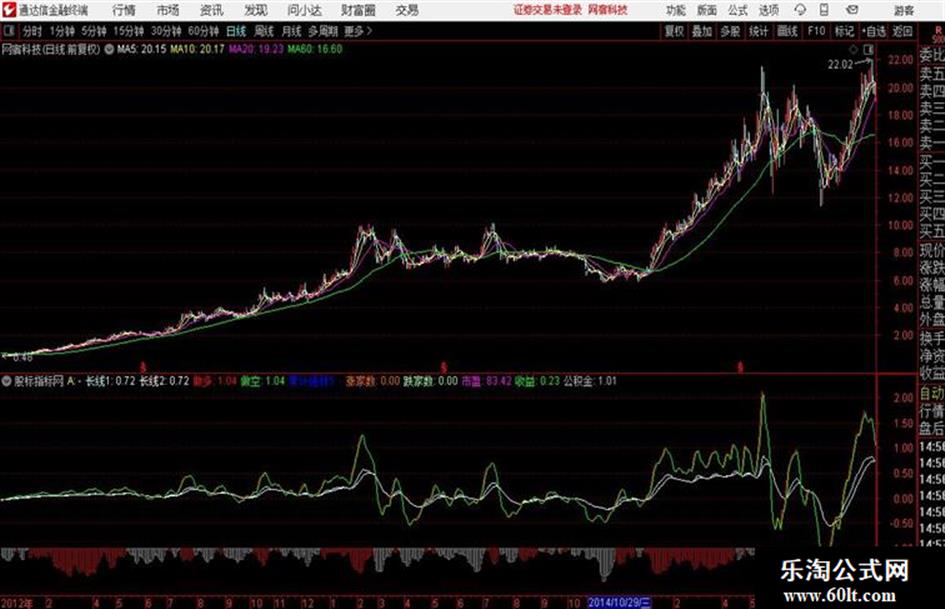The width and height of the screenshot is (945, 609).
Task: Click the 叠加 overlay button
Action: [702, 31]
